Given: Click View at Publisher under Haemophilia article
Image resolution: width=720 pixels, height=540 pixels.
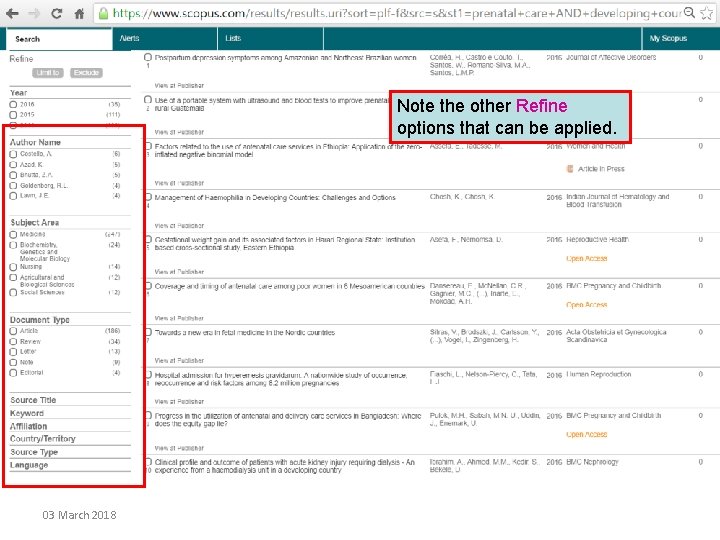Looking at the screenshot, I should (x=179, y=226).
